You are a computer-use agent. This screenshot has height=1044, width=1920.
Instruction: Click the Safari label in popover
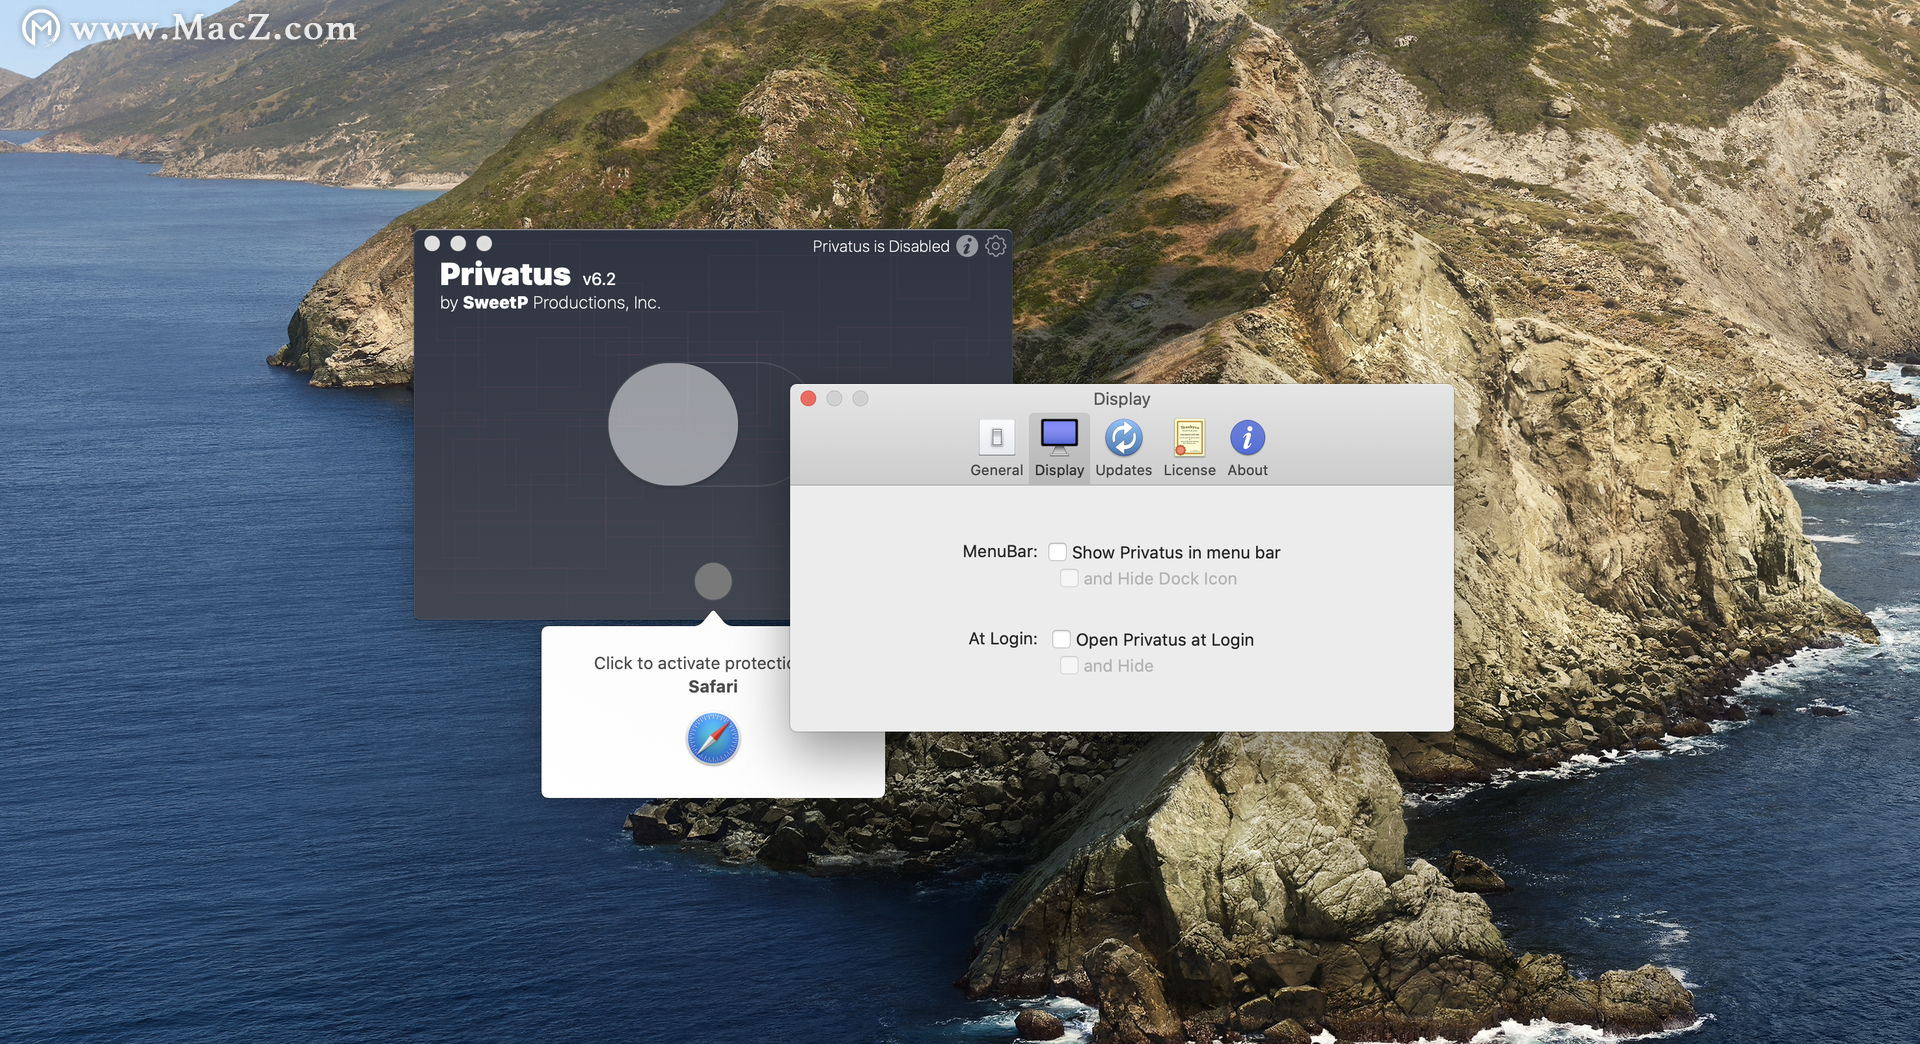click(x=713, y=686)
